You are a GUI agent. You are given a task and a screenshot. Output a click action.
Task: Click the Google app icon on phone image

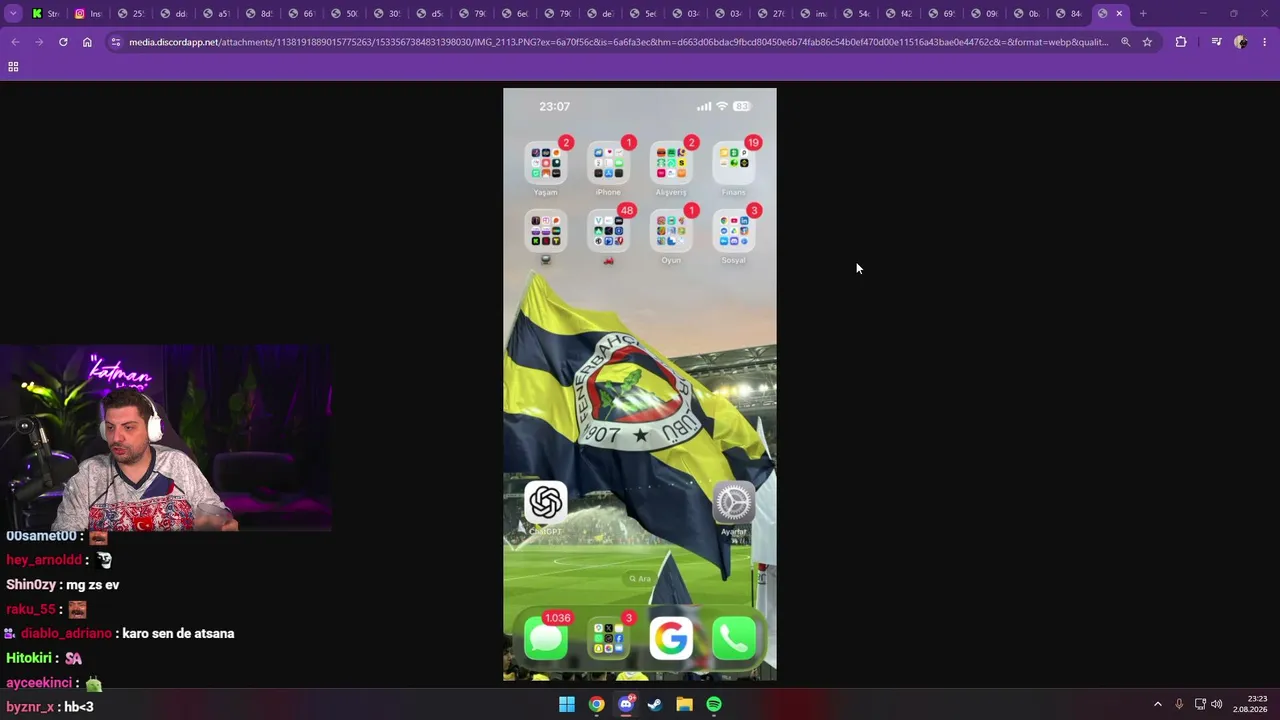671,639
